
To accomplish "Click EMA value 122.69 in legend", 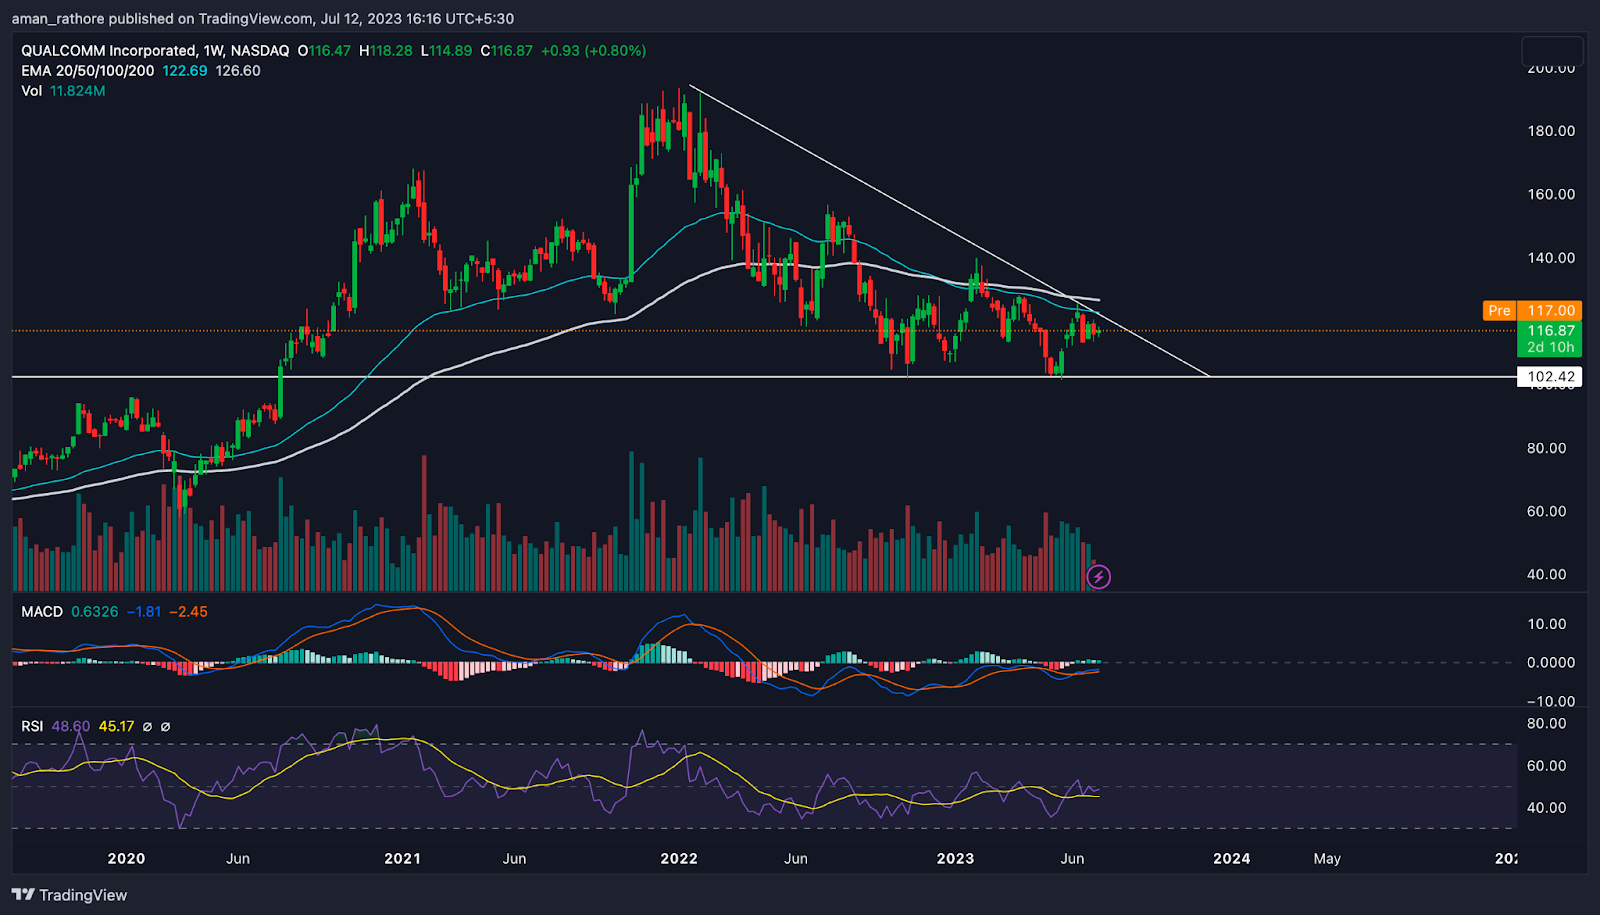I will (185, 71).
